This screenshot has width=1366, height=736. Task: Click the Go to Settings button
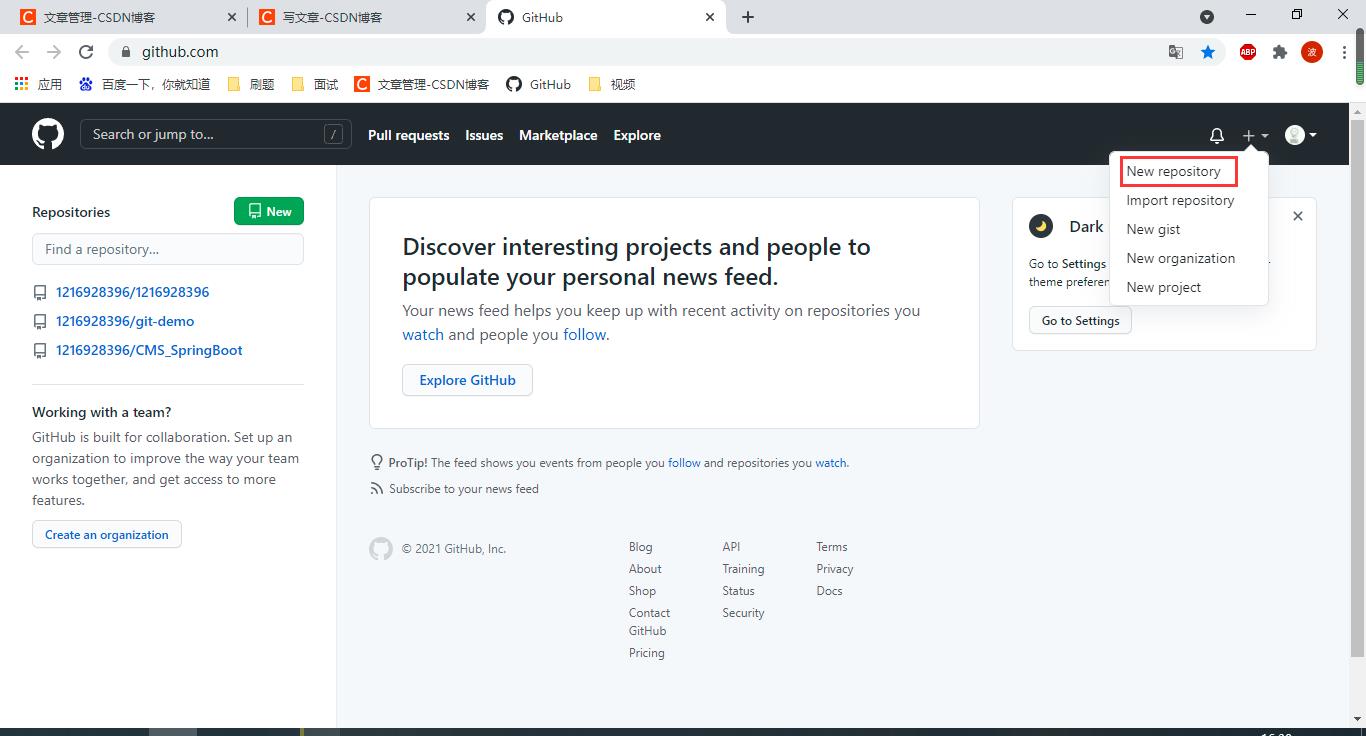tap(1080, 321)
